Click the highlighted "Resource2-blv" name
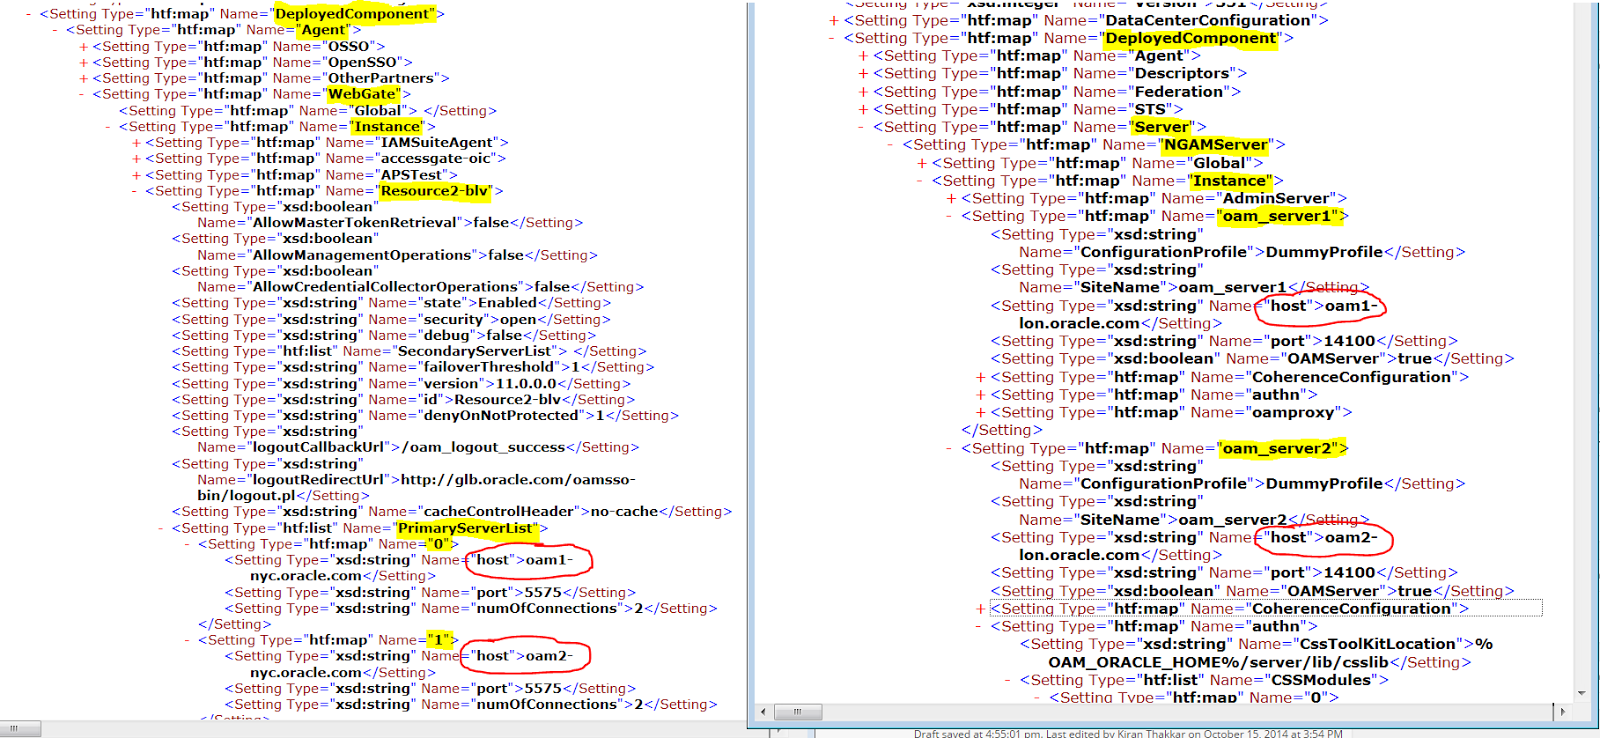Screen dimensions: 1600x738 (x=435, y=191)
